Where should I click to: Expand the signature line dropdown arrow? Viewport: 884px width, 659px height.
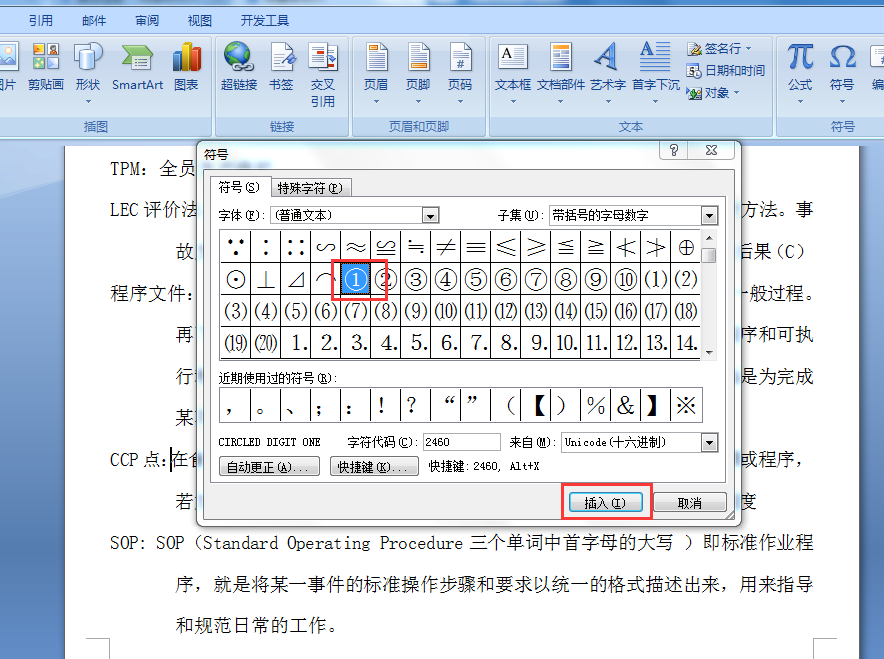[749, 49]
